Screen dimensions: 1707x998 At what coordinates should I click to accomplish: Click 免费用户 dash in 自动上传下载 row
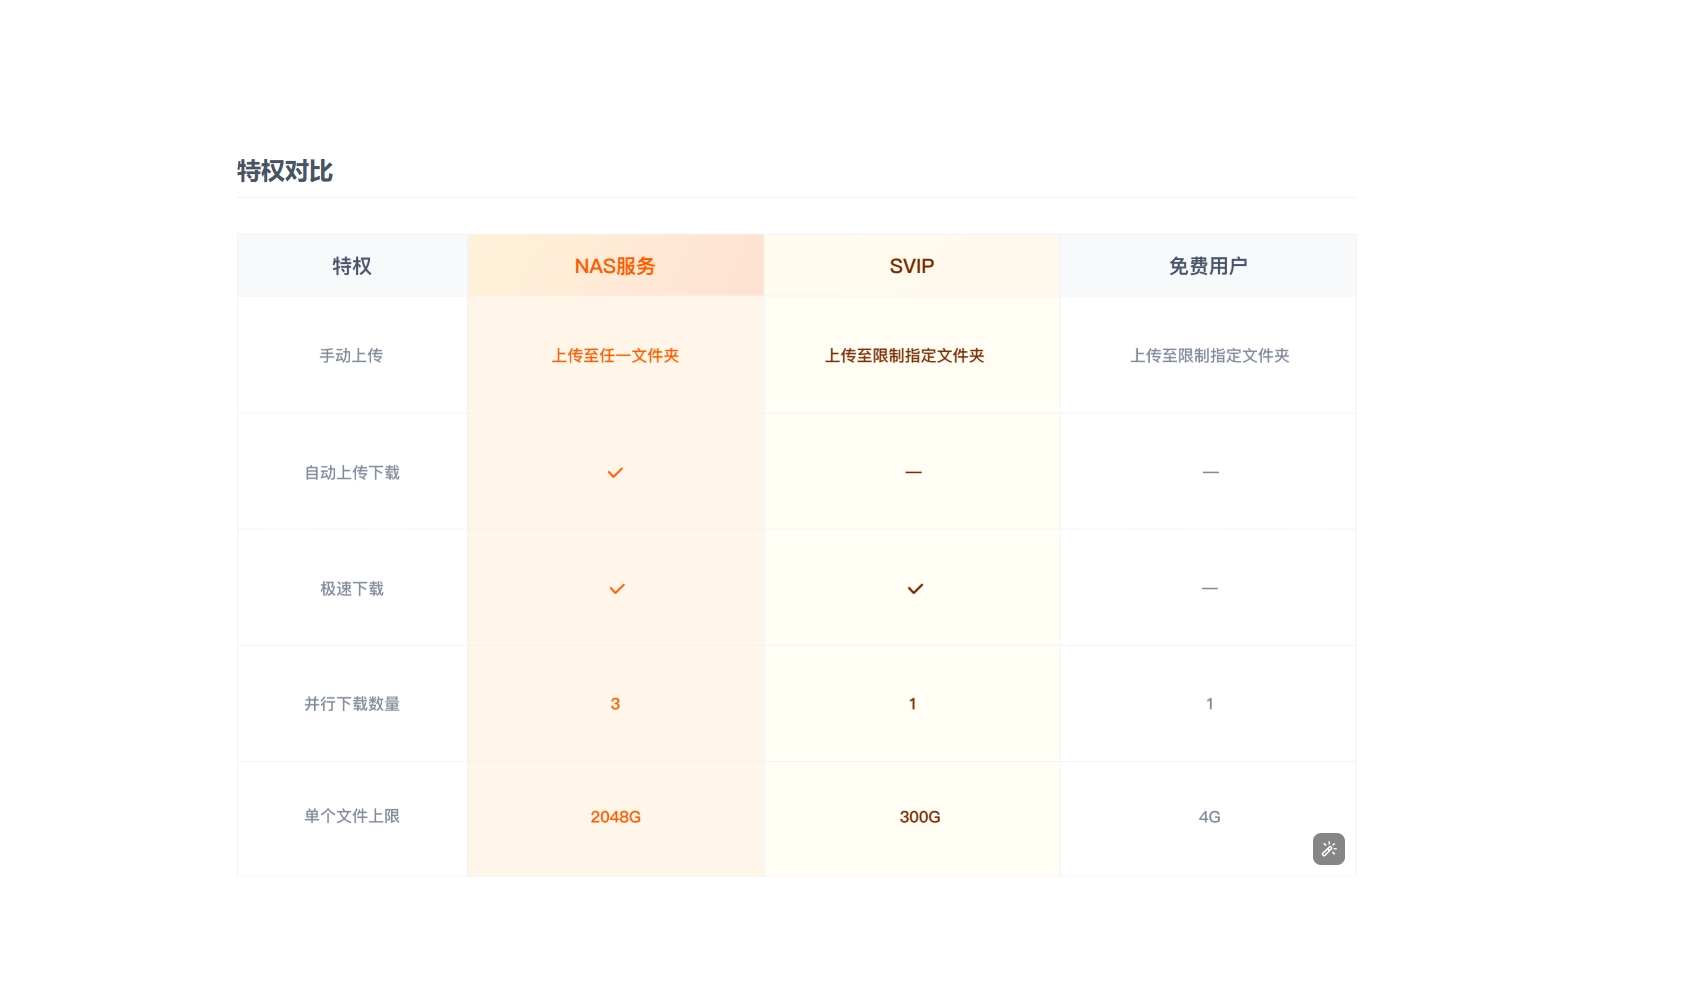(1210, 472)
